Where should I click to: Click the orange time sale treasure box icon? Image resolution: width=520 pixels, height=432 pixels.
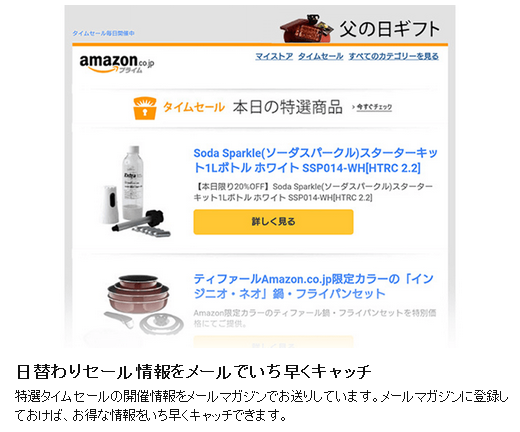click(145, 108)
